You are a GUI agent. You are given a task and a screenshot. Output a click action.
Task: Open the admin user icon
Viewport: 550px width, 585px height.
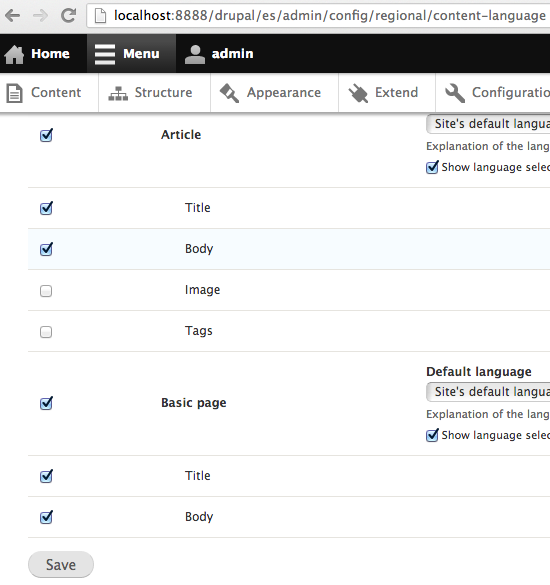point(195,54)
